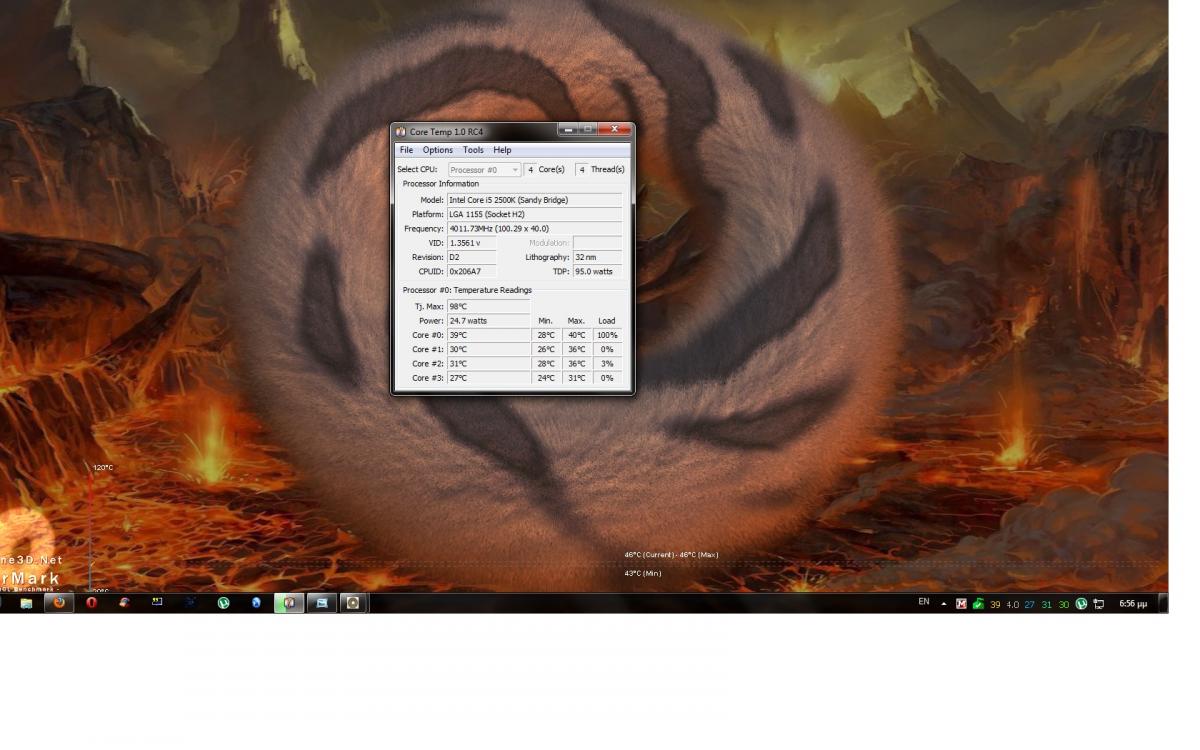Screen dimensions: 1200x750
Task: Click the Core #3 temperature '27°C'
Action: pyautogui.click(x=488, y=378)
